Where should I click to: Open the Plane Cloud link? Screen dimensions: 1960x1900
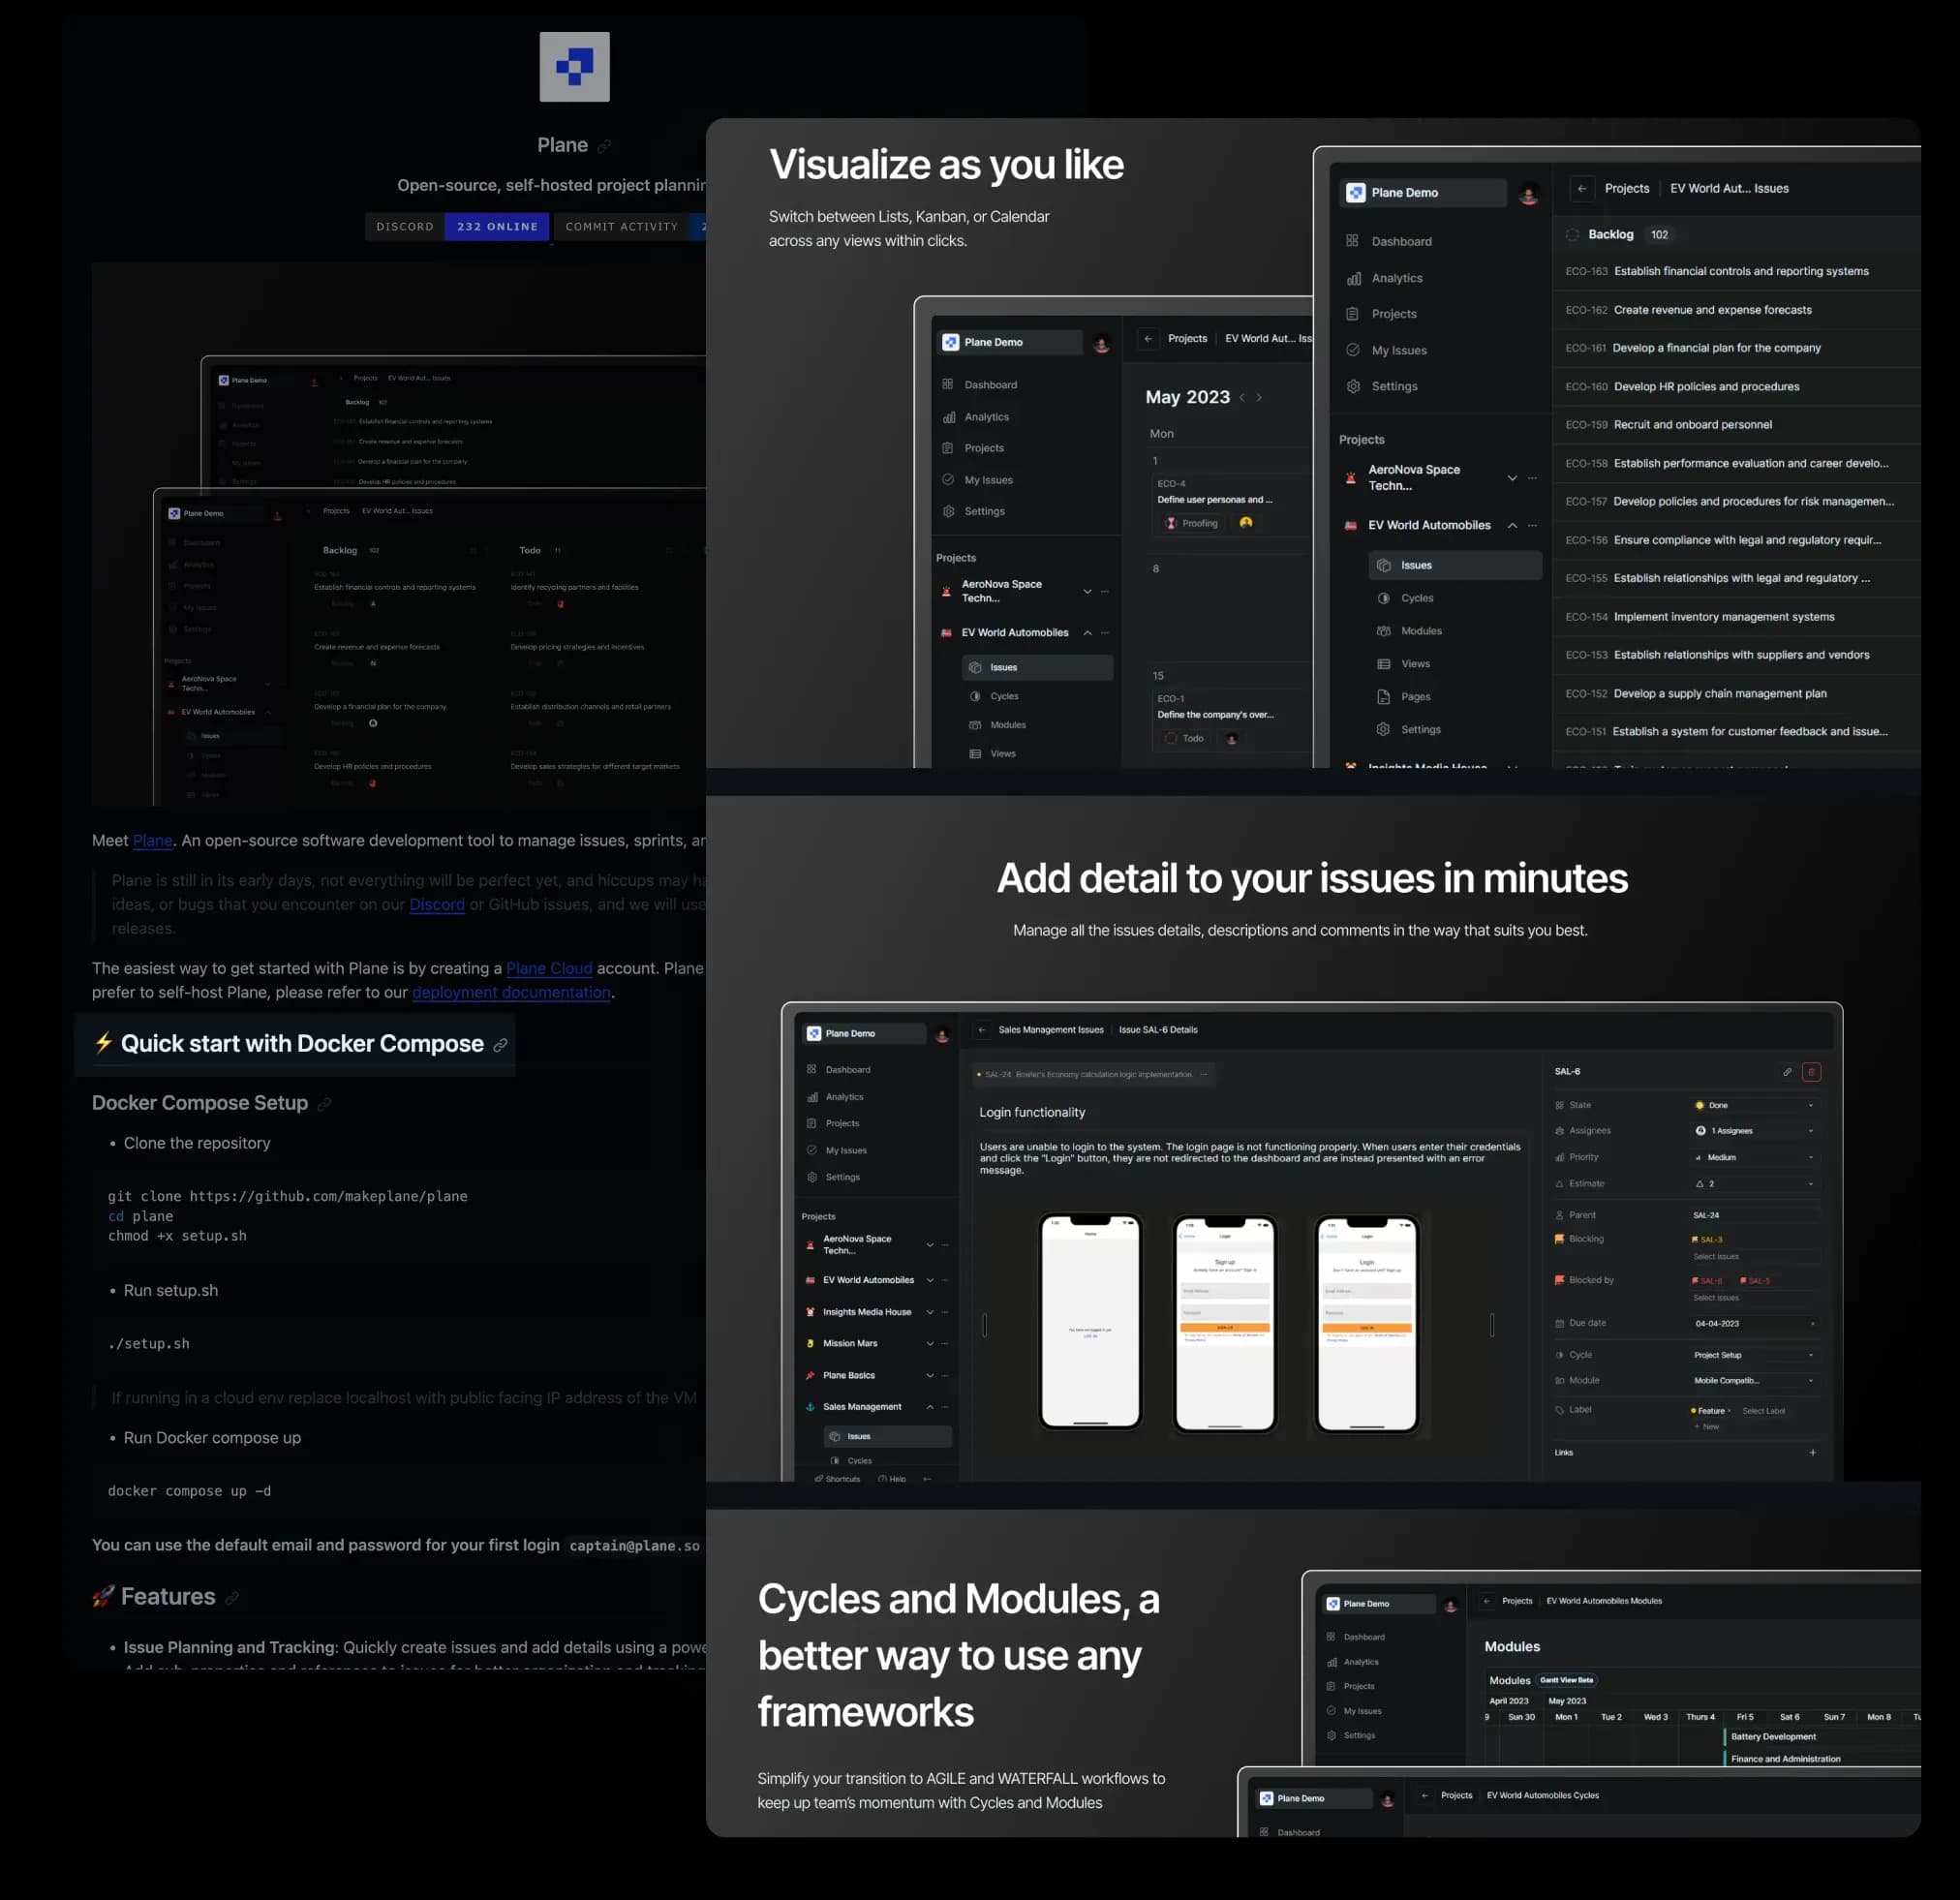click(x=548, y=968)
